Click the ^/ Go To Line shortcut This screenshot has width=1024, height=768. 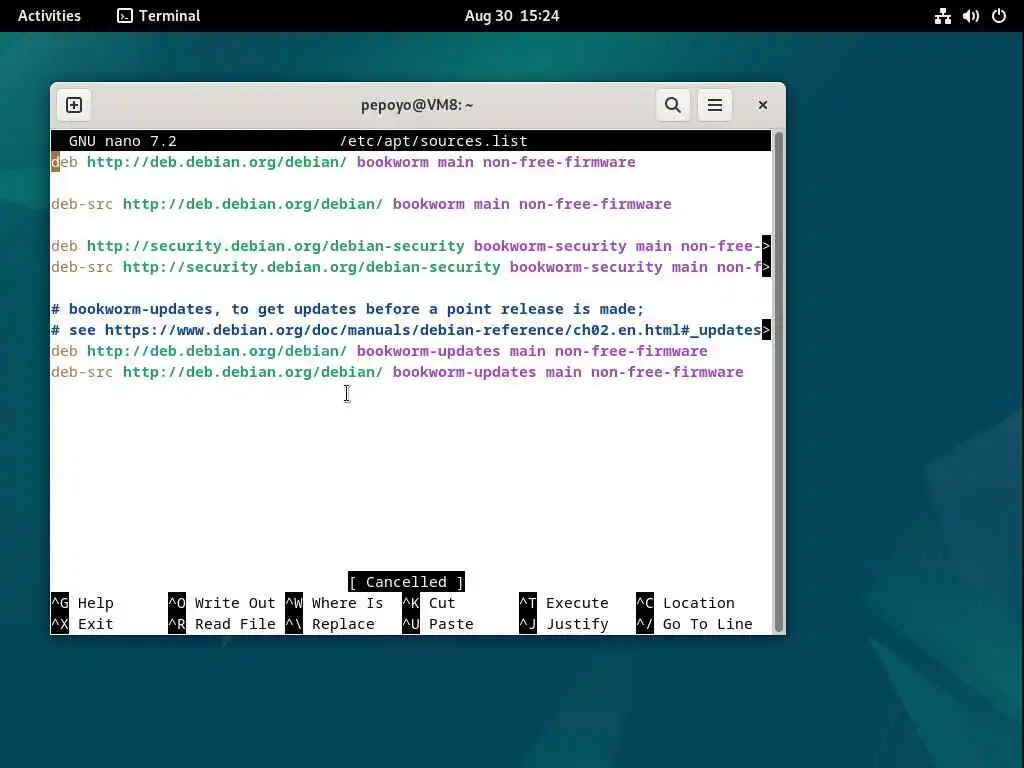695,624
